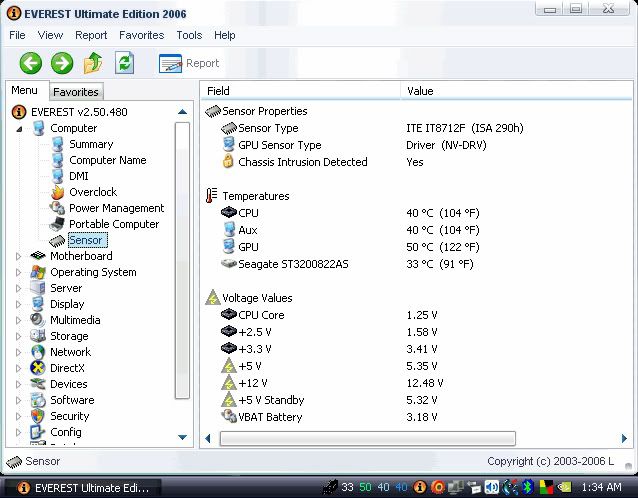Image resolution: width=638 pixels, height=498 pixels.
Task: Click the Software icon
Action: [38, 400]
